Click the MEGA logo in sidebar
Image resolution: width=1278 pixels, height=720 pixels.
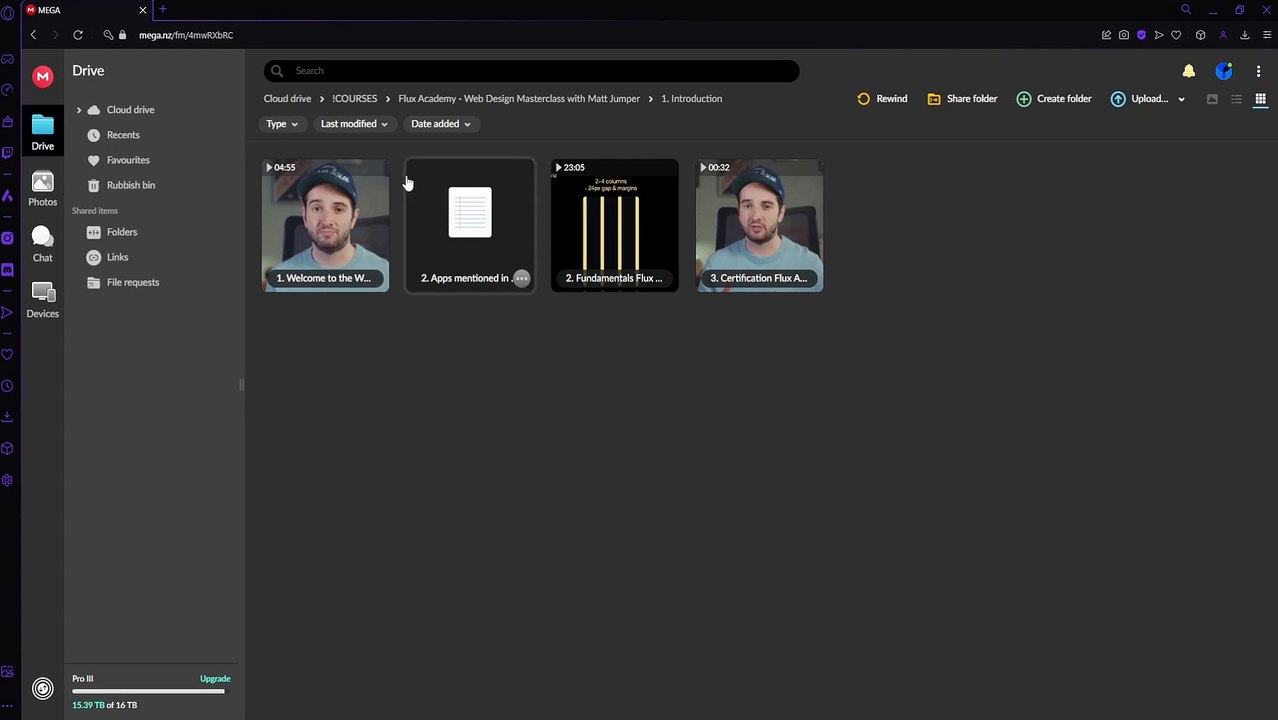(x=42, y=77)
